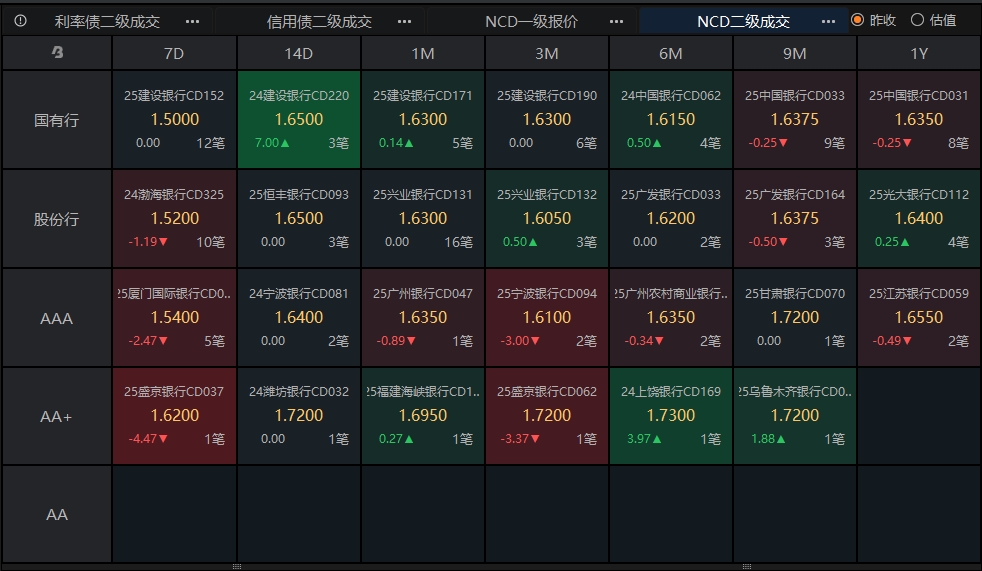
Task: Click the 6M column header
Action: tap(671, 53)
